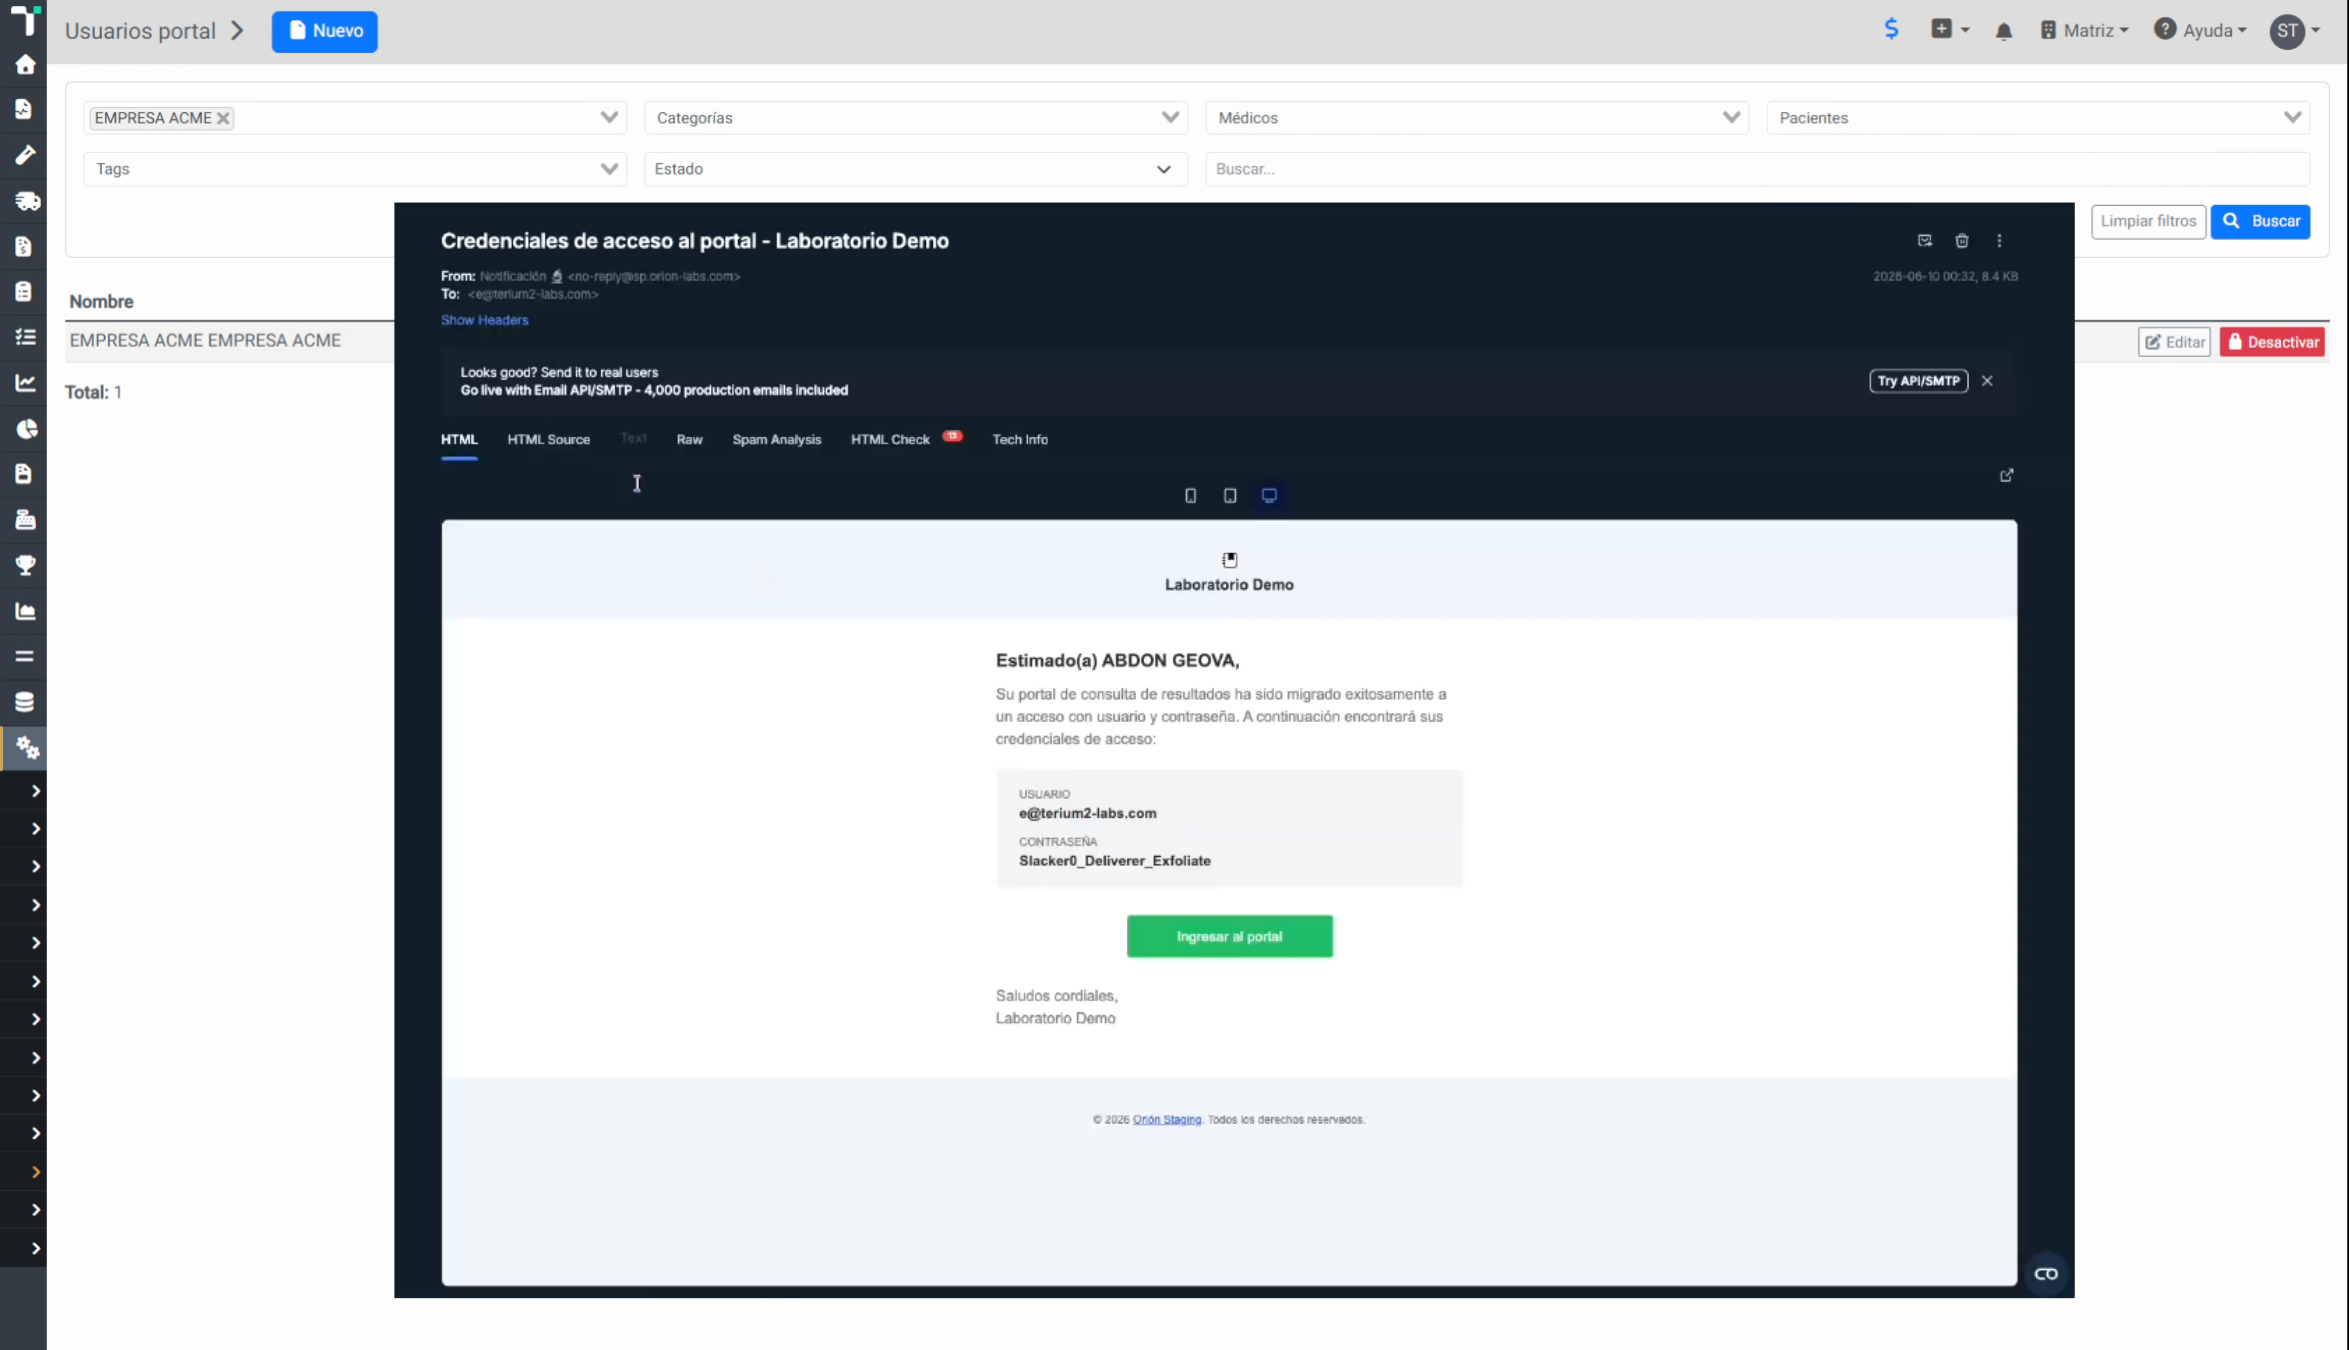Switch preview to desktop monitor view
Screen dimensions: 2349x1350
(1269, 496)
